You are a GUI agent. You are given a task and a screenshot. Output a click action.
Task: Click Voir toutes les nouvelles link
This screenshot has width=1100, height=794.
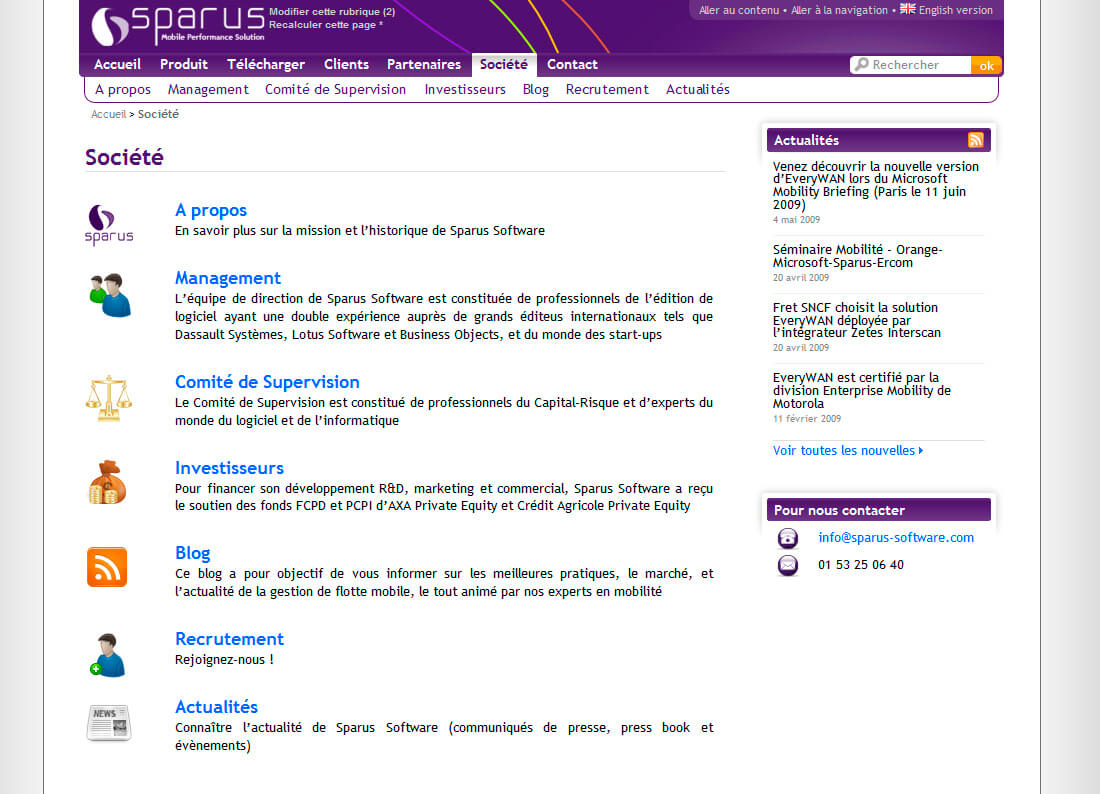click(848, 451)
